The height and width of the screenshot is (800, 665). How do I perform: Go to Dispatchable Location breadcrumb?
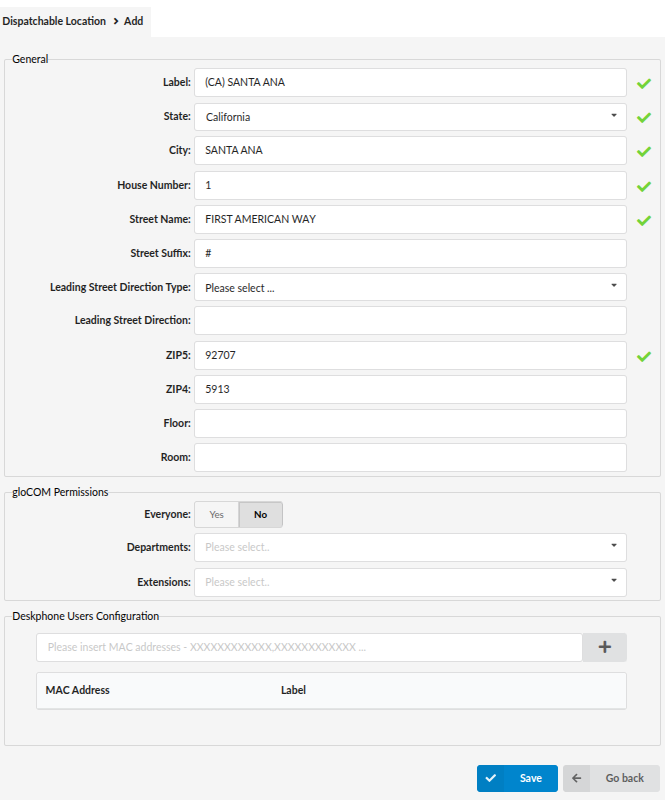53,21
